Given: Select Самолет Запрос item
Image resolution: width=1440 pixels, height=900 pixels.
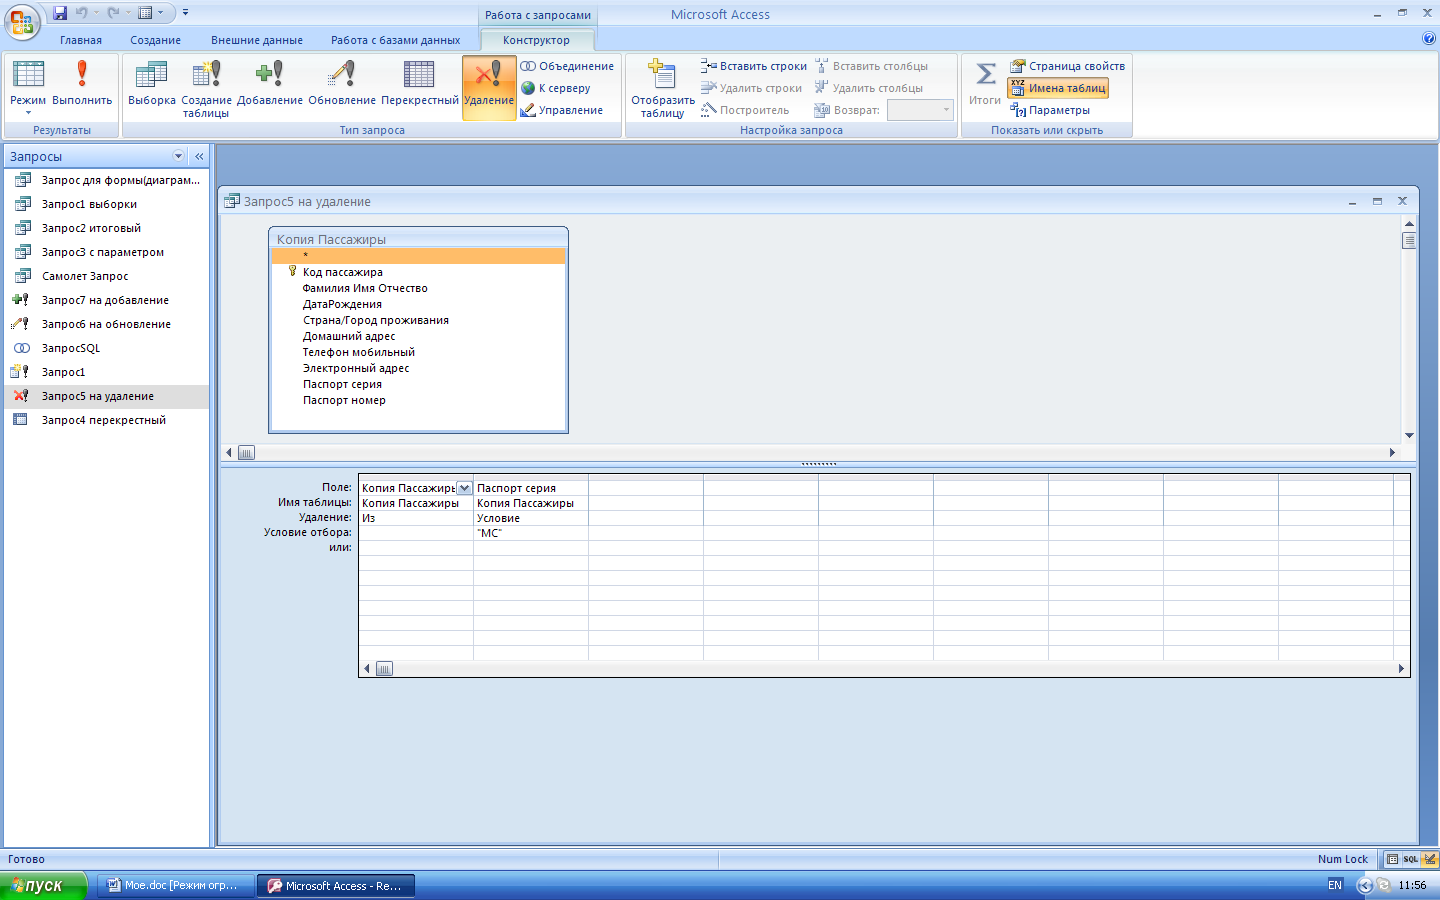Looking at the screenshot, I should (106, 276).
